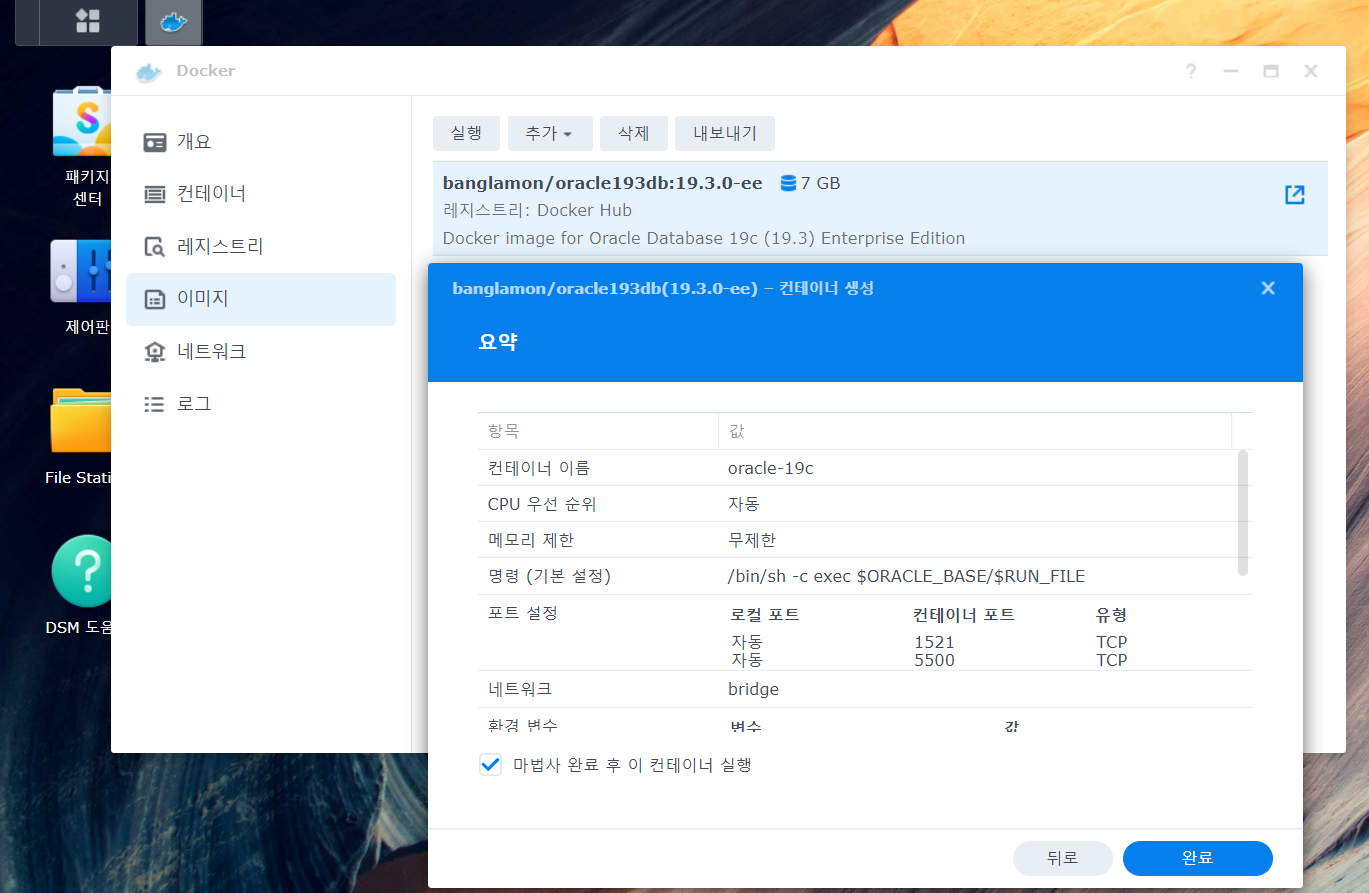Click the /bin/sh command value
1369x893 pixels.
[x=906, y=576]
